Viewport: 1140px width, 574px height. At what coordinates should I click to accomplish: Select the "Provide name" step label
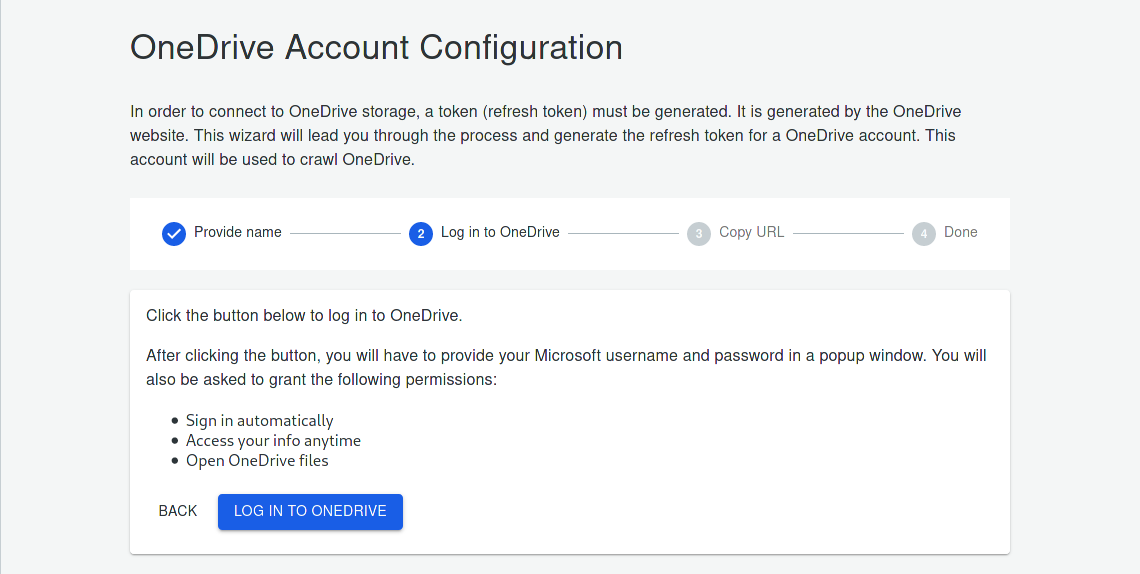coord(238,232)
